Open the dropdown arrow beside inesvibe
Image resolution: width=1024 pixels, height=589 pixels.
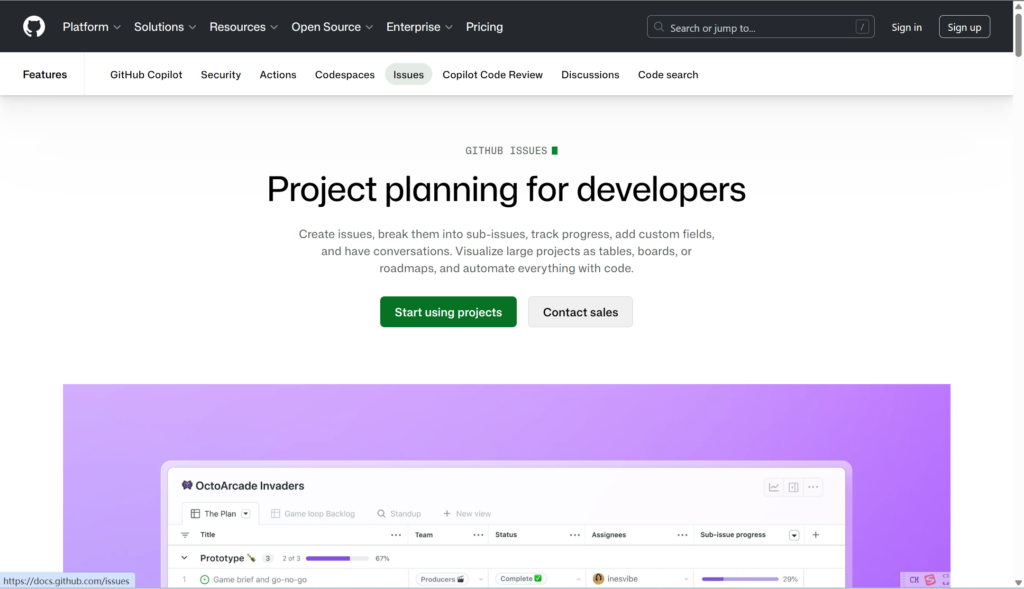pos(686,579)
